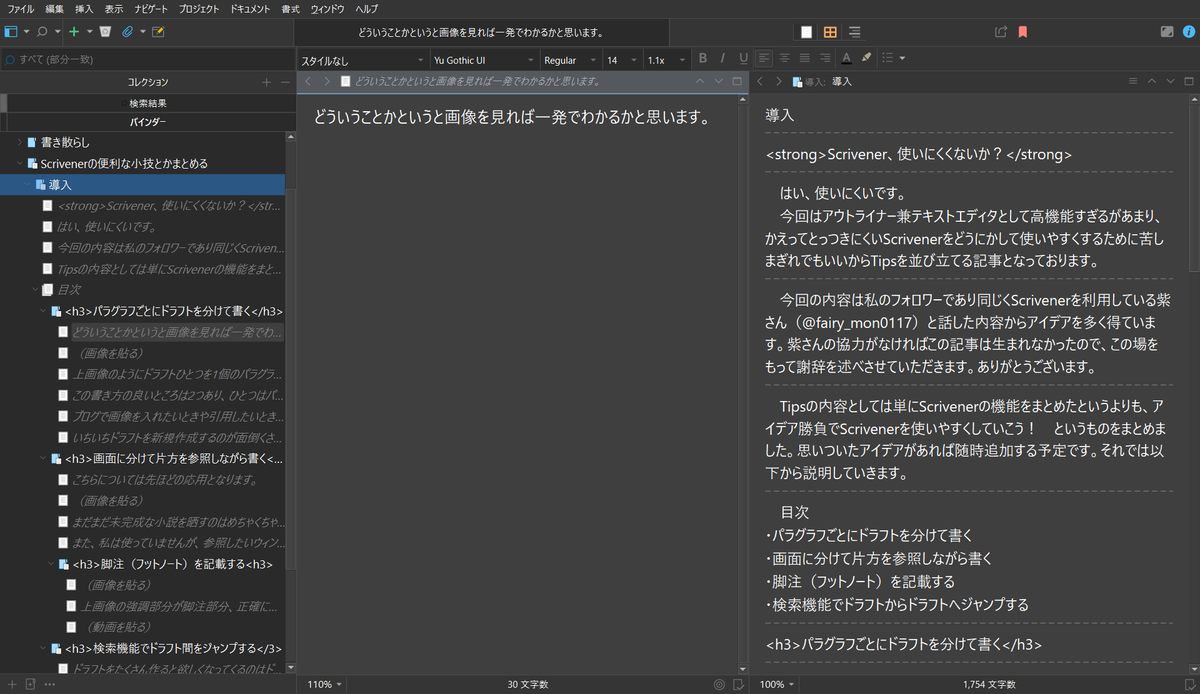Viewport: 1200px width, 694px height.
Task: Open the search magnifier tool
Action: coord(42,32)
